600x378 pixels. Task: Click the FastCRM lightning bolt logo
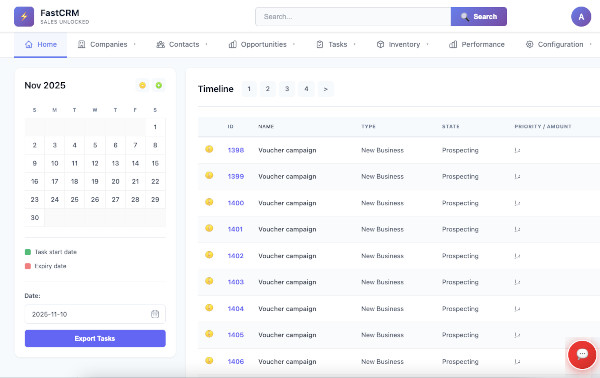(24, 16)
